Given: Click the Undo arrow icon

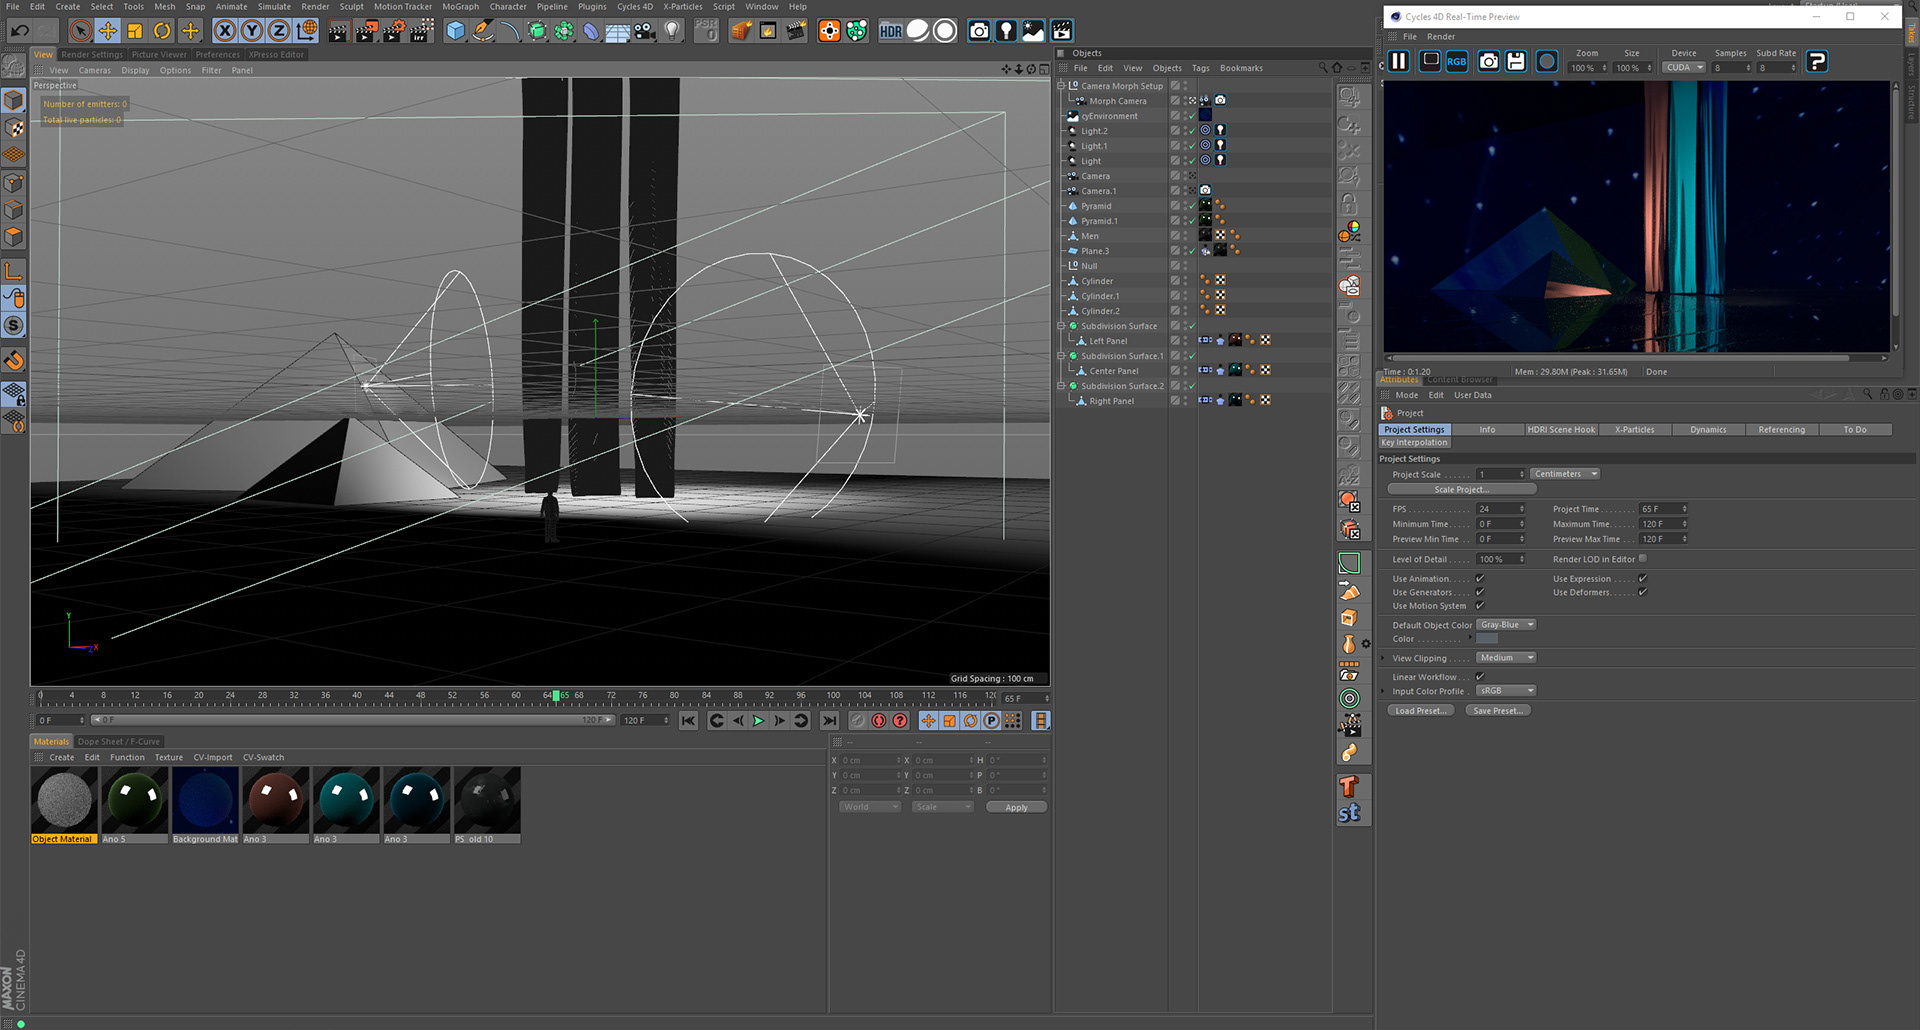Looking at the screenshot, I should click(x=19, y=31).
